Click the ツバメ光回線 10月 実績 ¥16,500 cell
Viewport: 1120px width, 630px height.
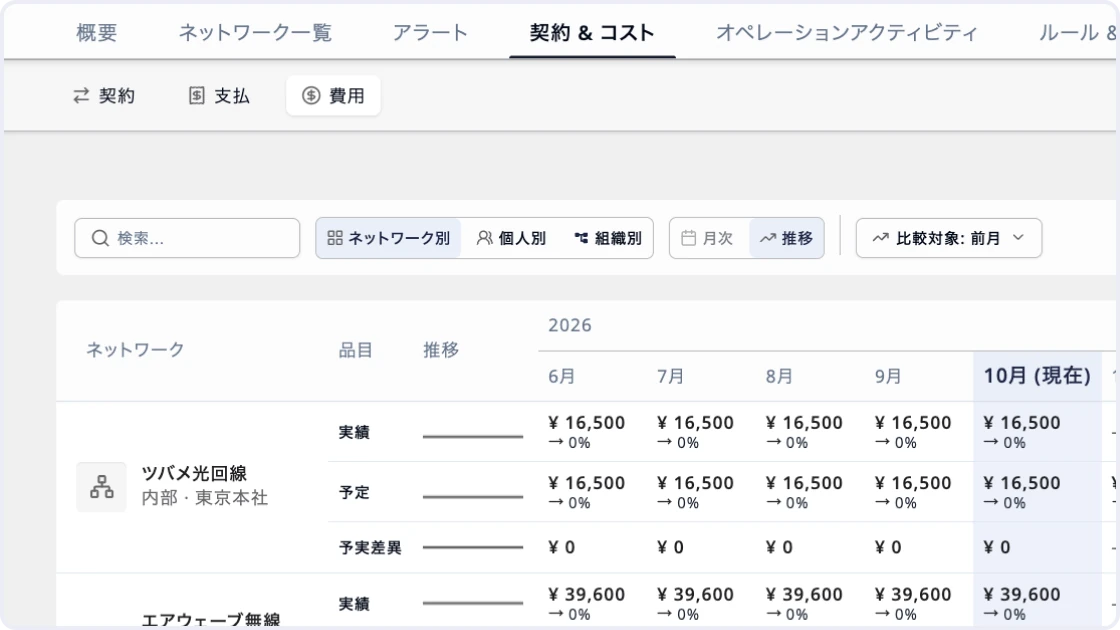click(x=1022, y=431)
